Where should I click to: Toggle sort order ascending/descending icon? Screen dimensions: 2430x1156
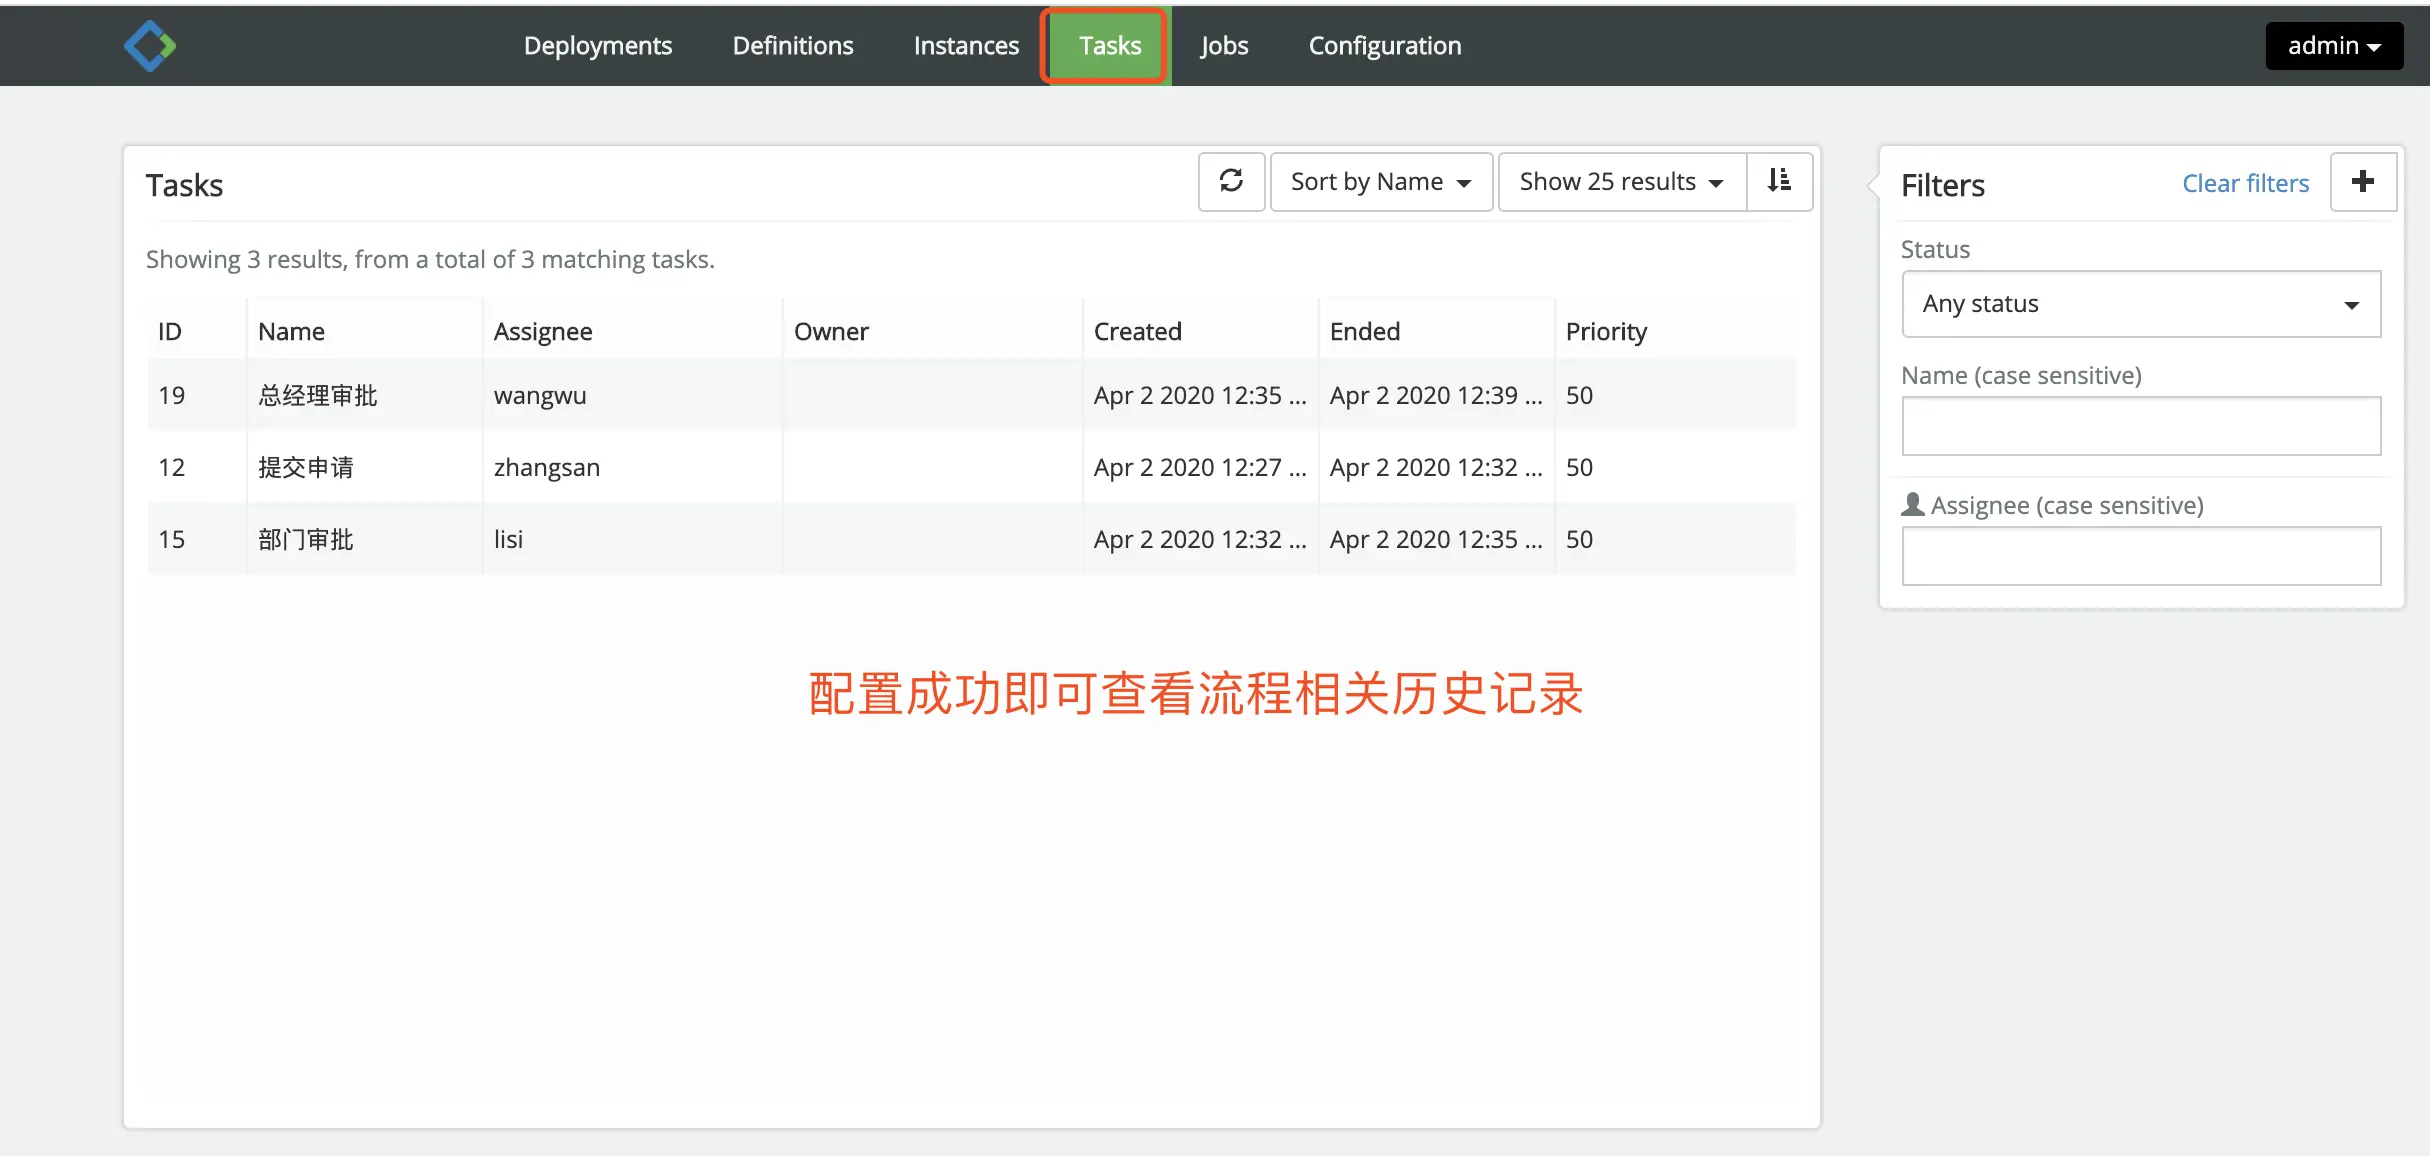[x=1779, y=181]
